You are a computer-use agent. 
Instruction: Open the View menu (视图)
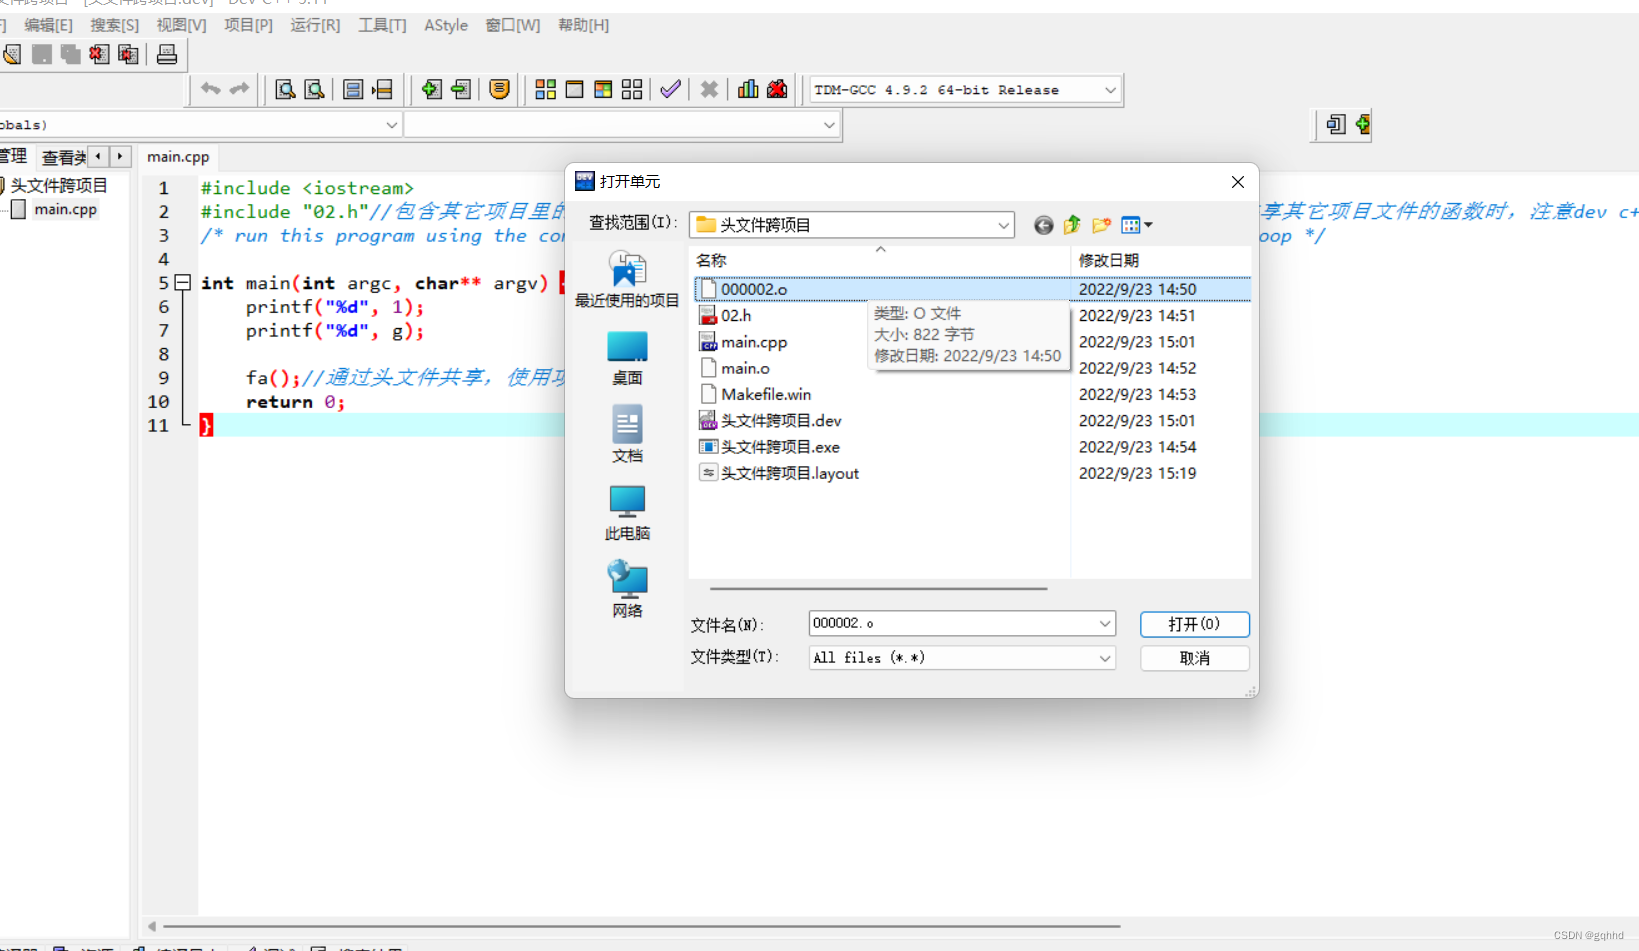coord(181,25)
